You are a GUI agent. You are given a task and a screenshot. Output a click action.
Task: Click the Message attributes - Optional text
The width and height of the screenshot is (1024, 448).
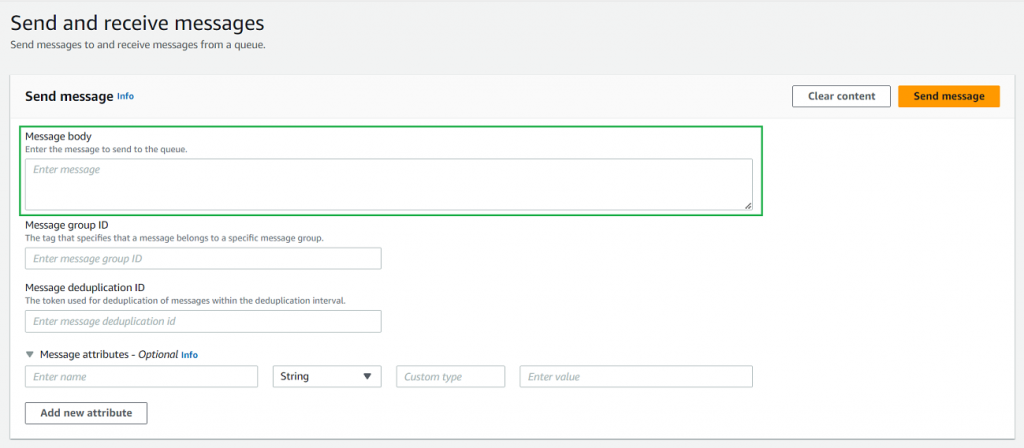click(107, 354)
